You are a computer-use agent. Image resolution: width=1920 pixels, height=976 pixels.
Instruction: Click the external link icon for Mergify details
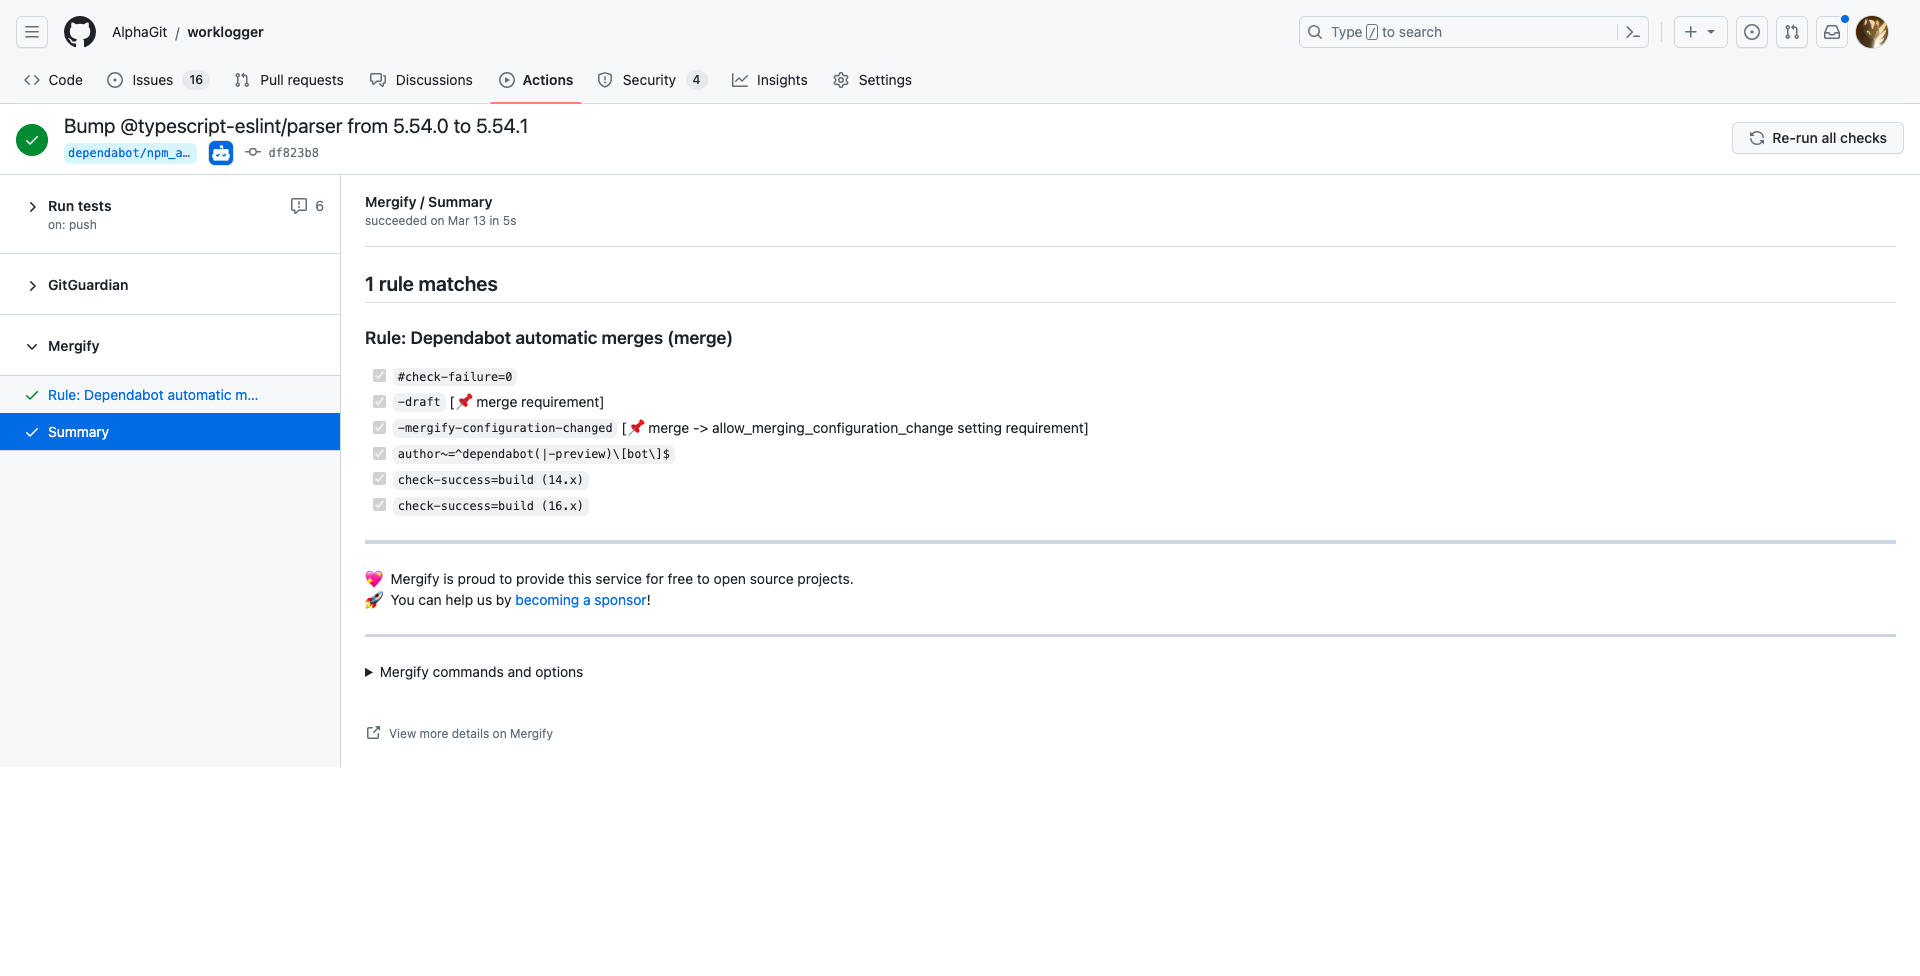tap(373, 733)
